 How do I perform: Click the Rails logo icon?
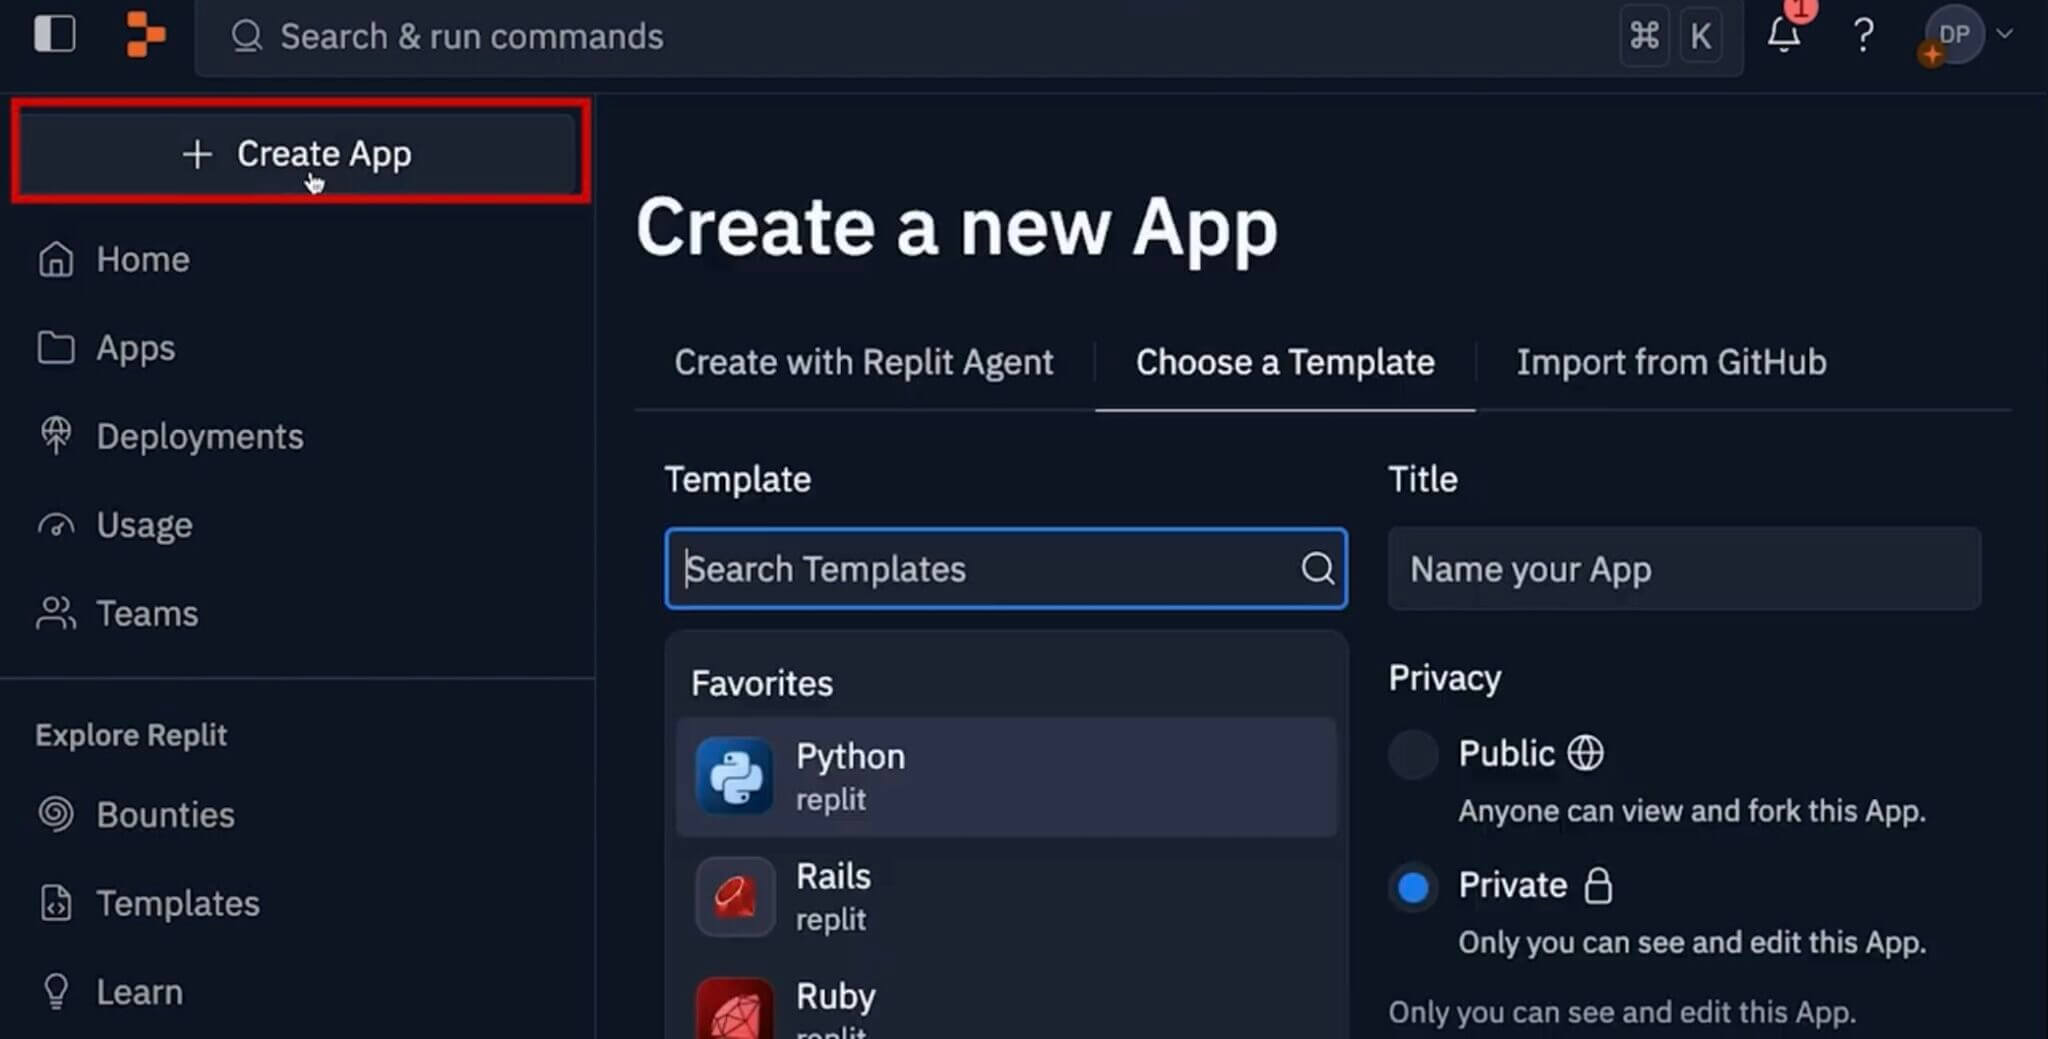click(x=735, y=897)
